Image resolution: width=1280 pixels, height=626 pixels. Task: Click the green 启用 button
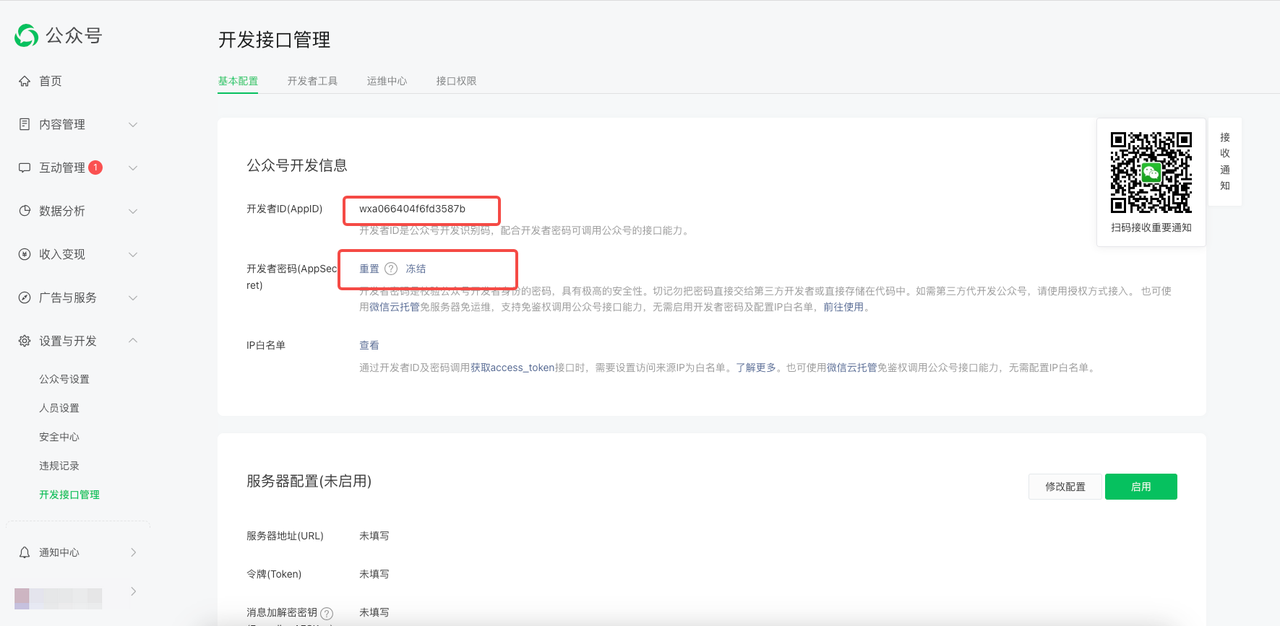tap(1140, 487)
